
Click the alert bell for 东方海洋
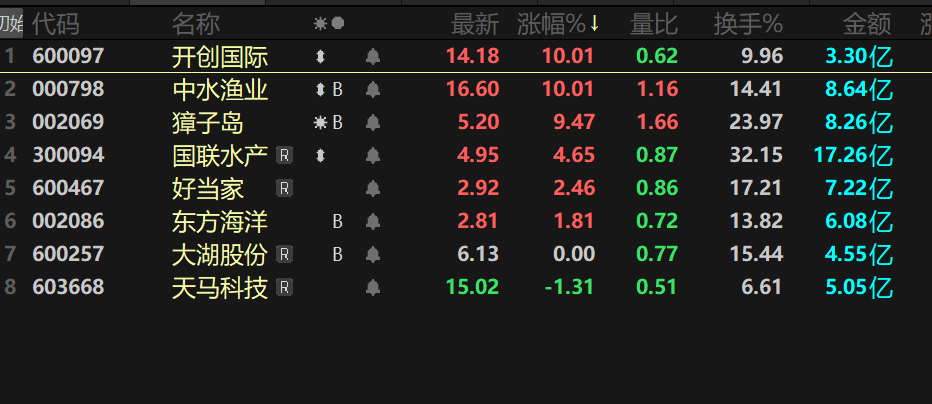pos(373,222)
